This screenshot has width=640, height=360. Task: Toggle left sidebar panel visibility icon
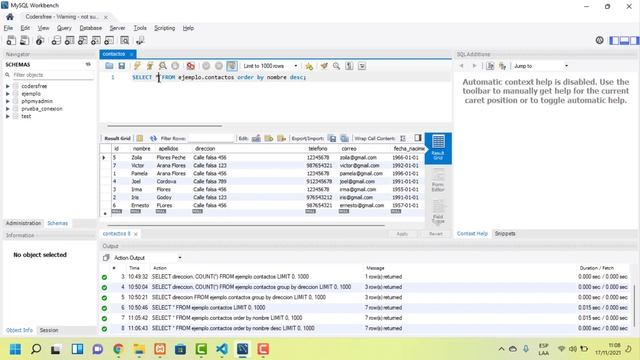coord(614,40)
